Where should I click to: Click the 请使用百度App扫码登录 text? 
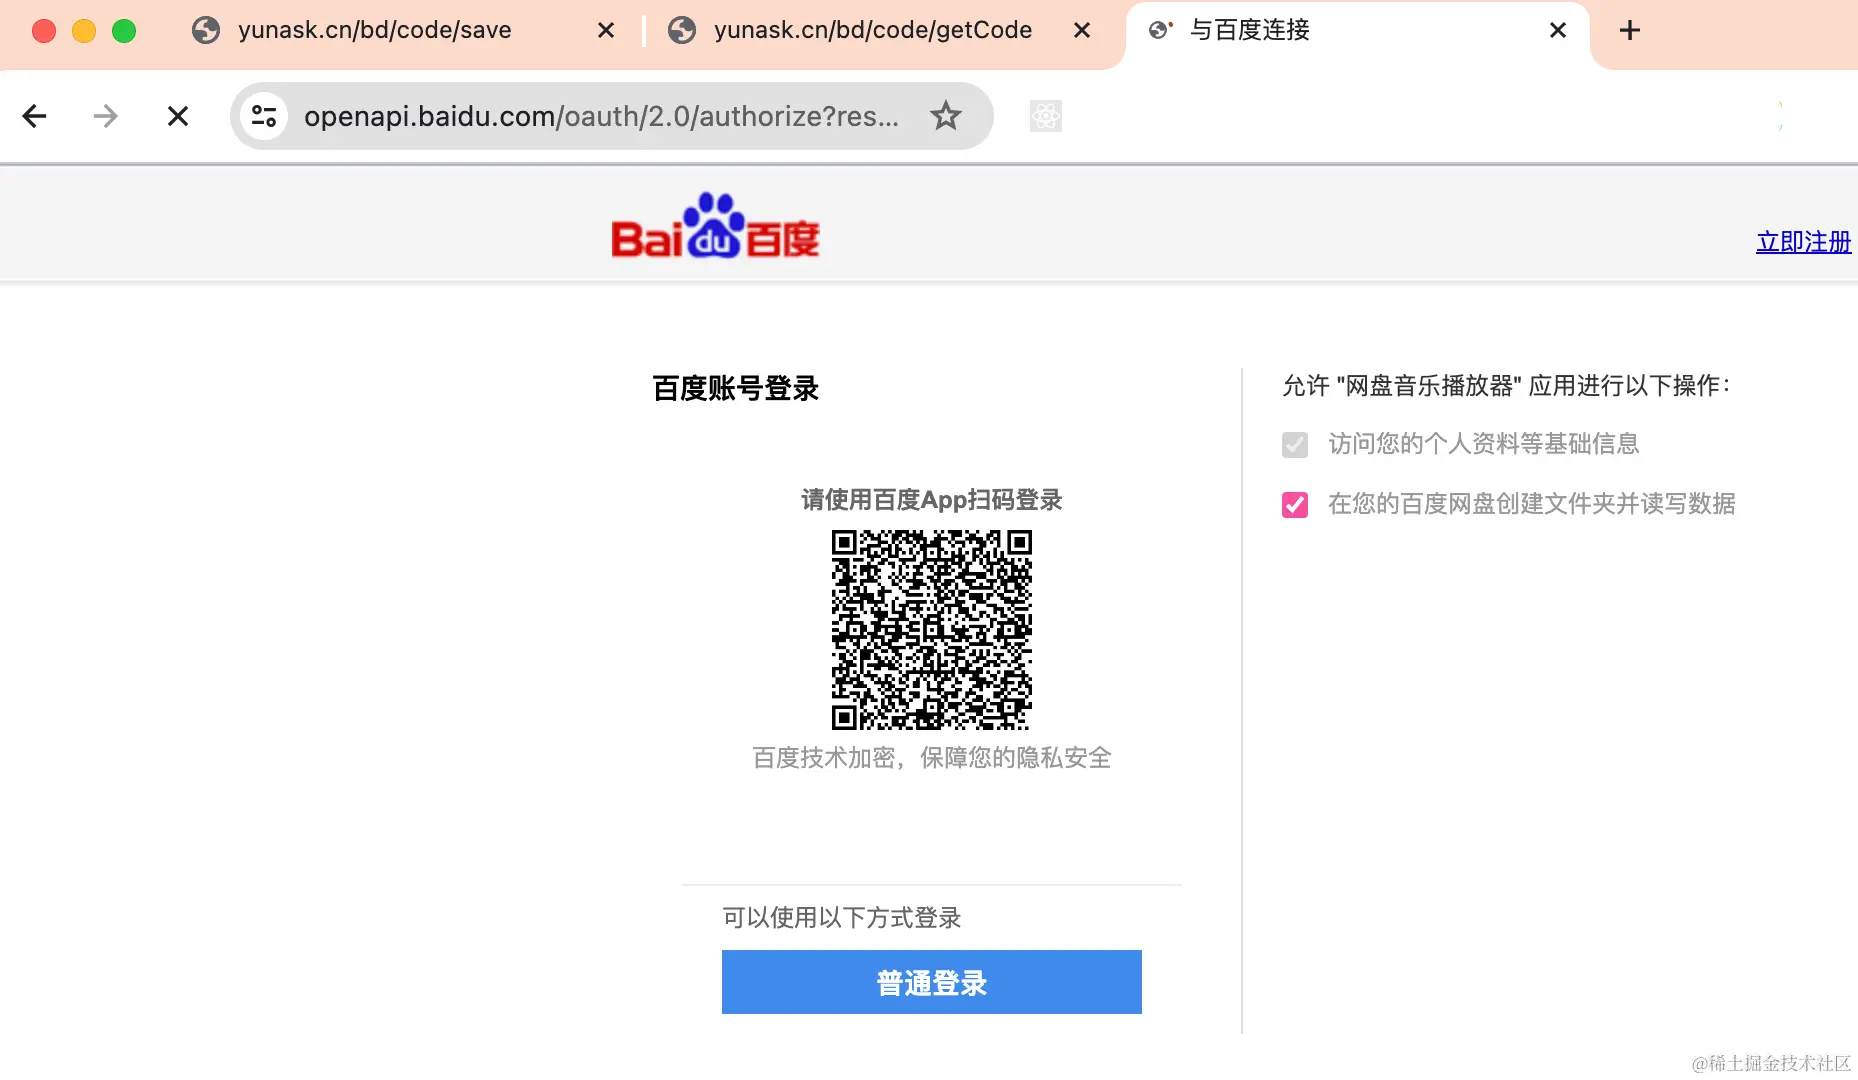point(931,499)
